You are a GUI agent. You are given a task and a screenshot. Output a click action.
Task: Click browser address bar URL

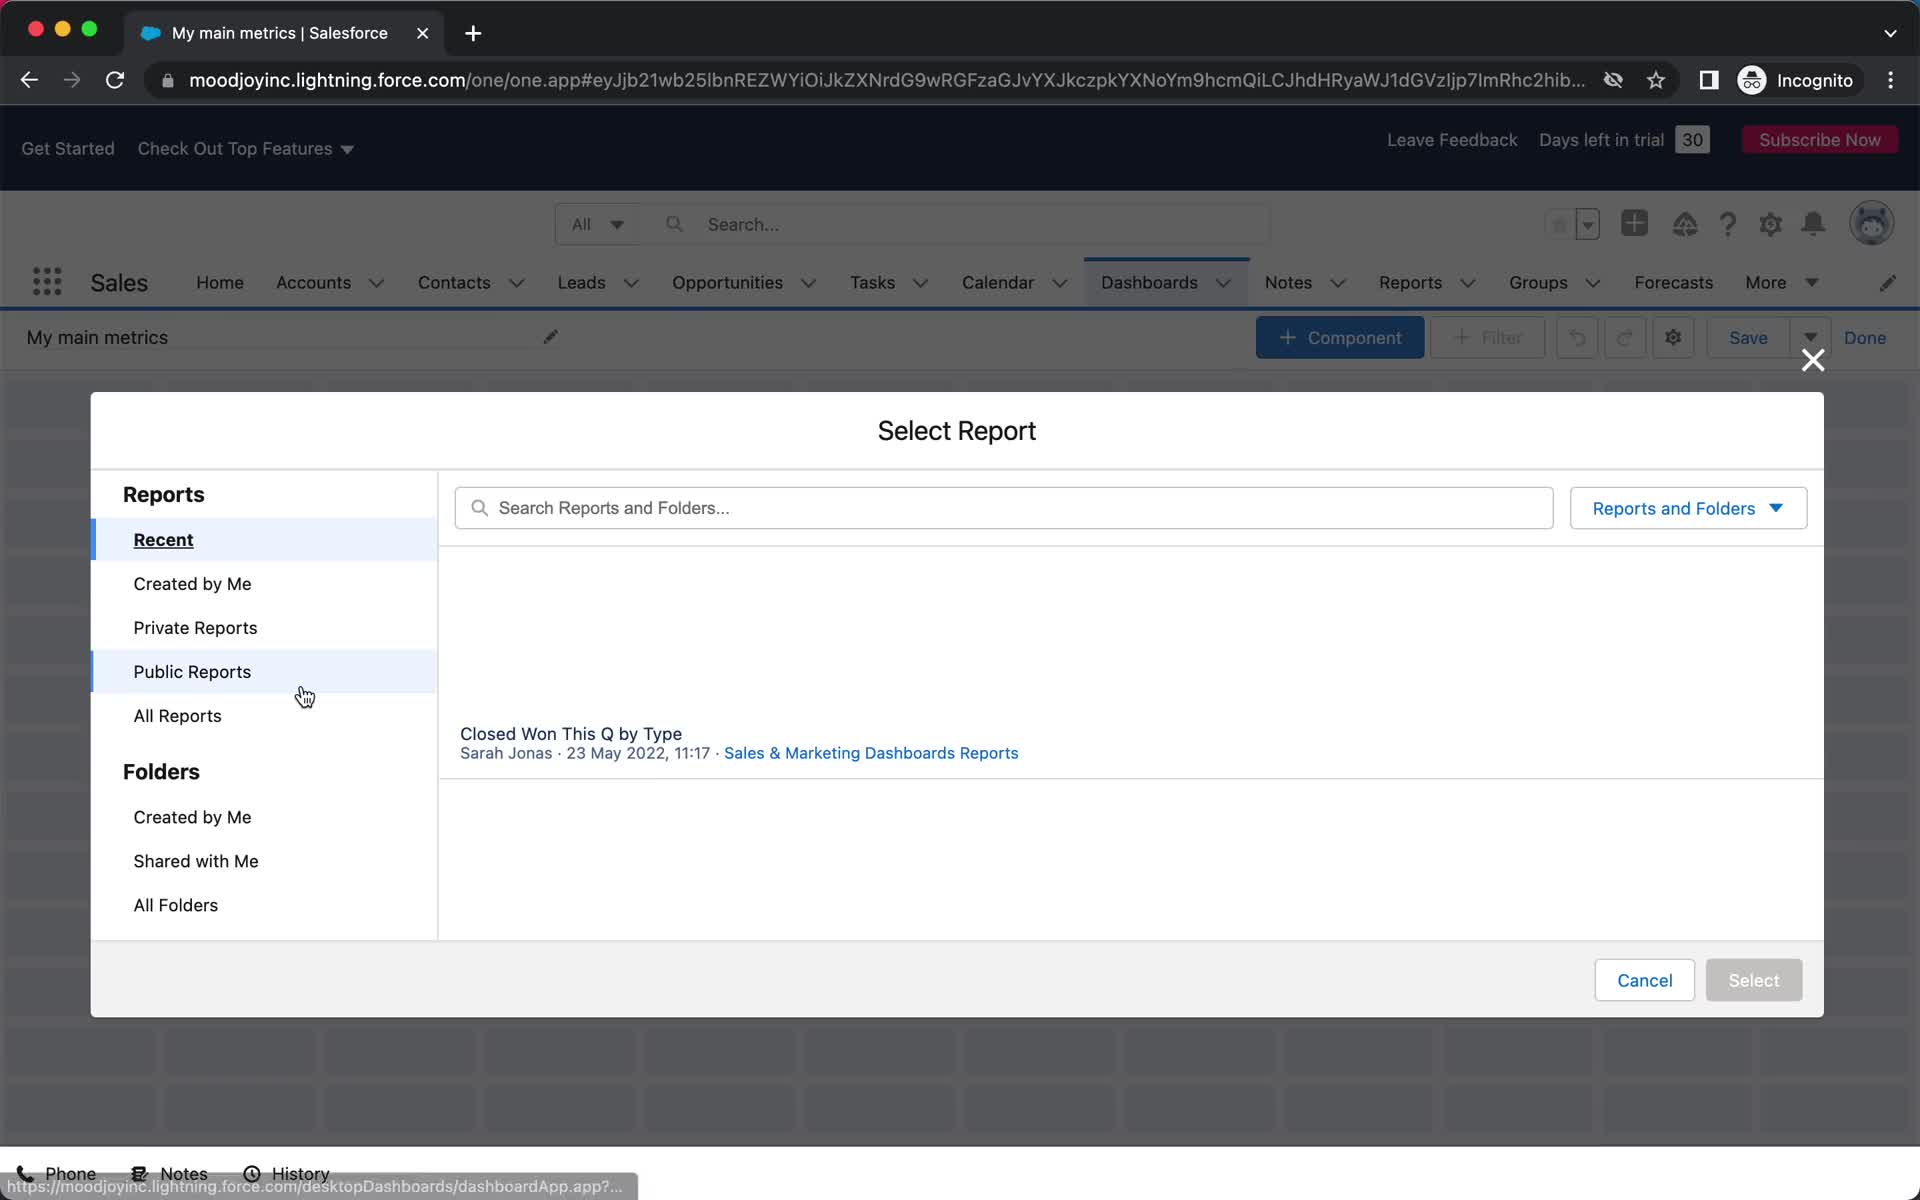[886, 80]
